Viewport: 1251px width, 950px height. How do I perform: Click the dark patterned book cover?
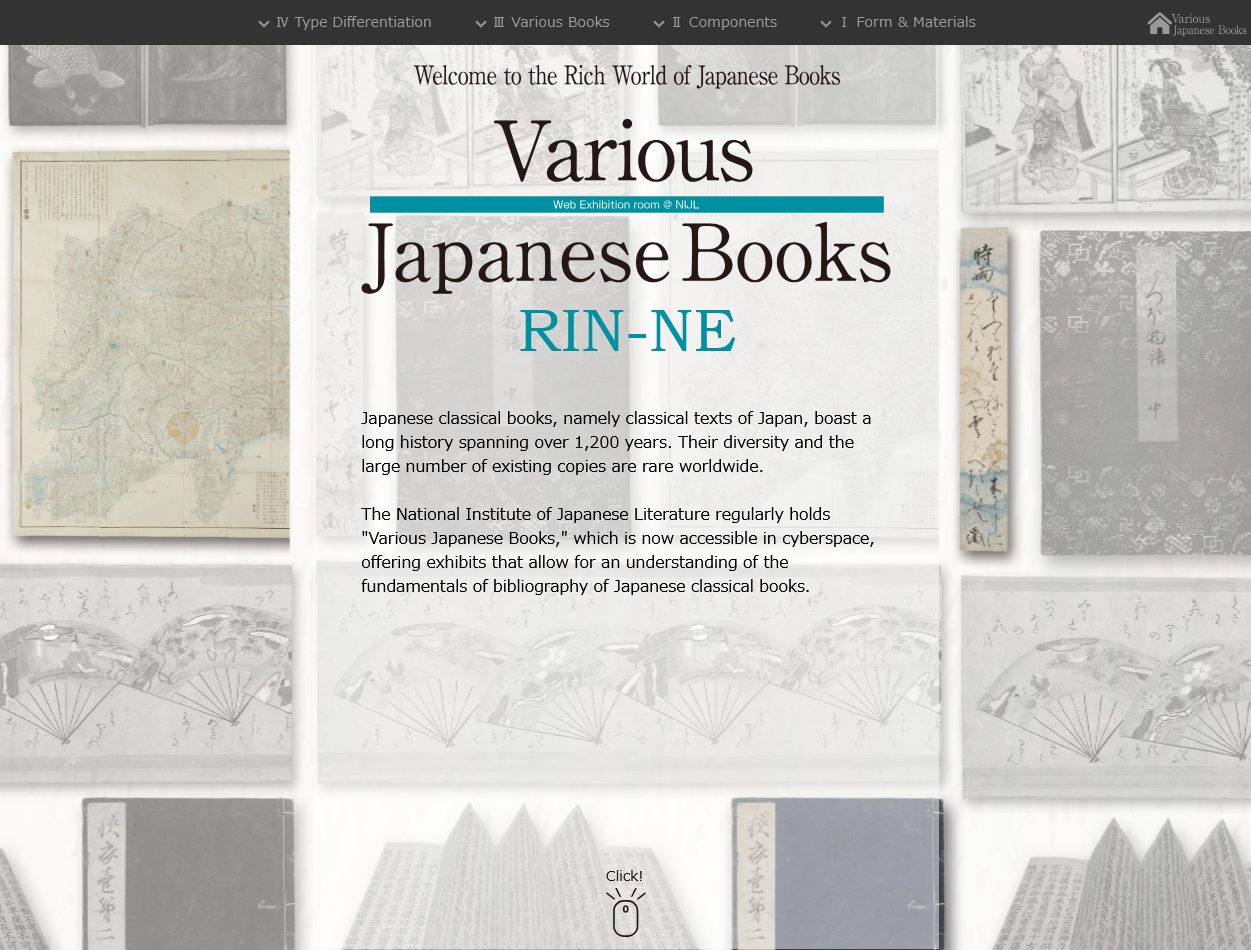pos(1144,392)
